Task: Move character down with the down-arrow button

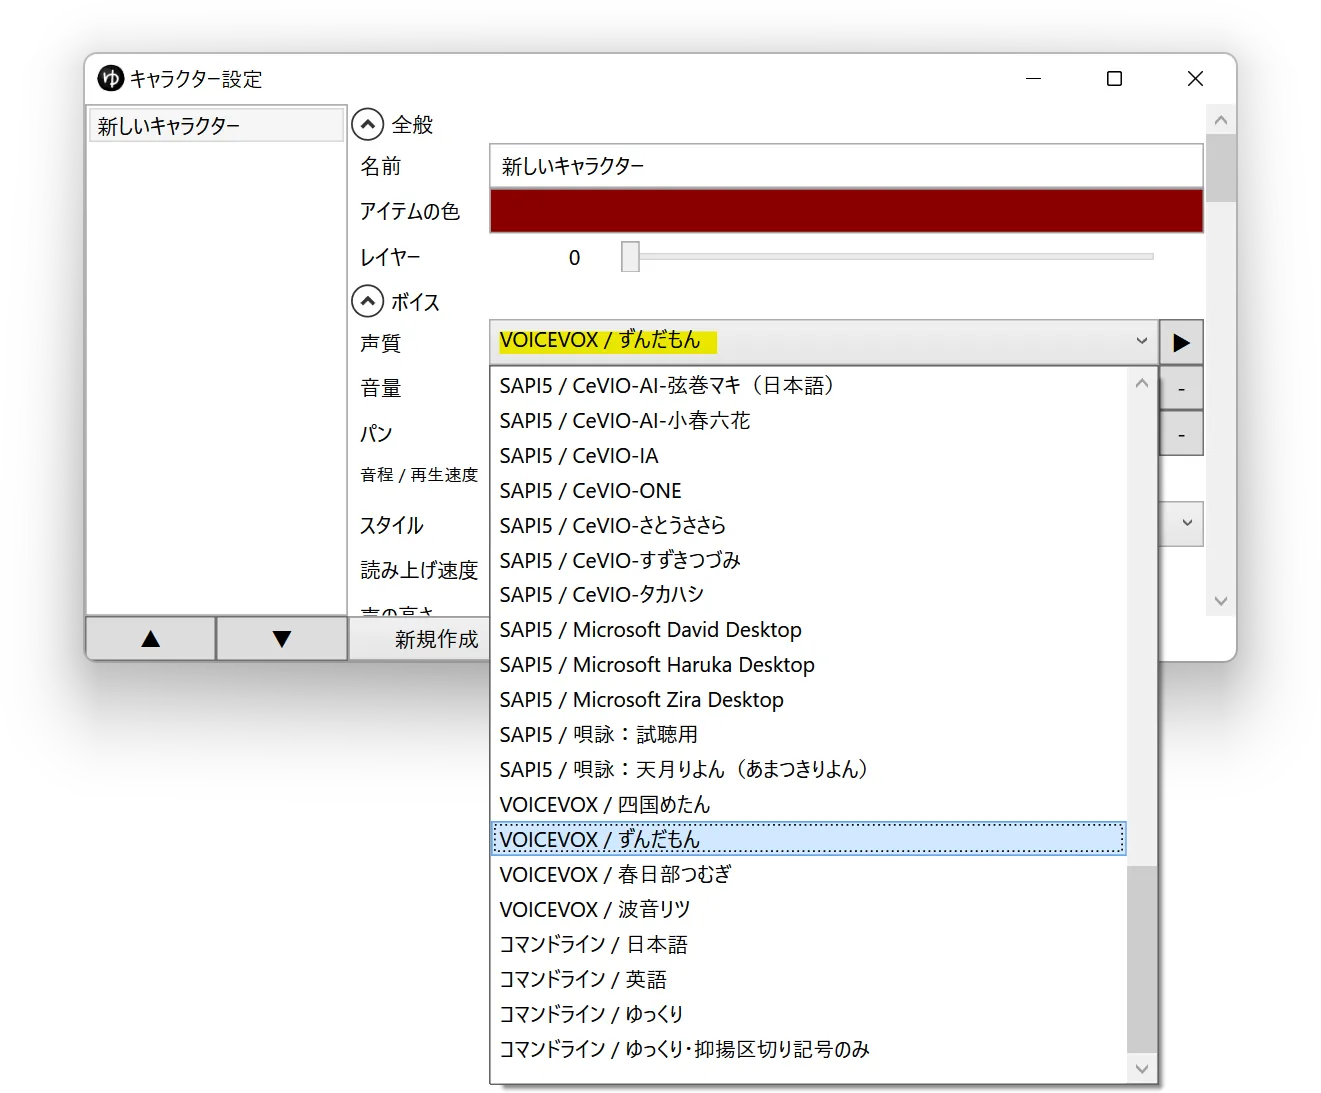Action: [282, 639]
